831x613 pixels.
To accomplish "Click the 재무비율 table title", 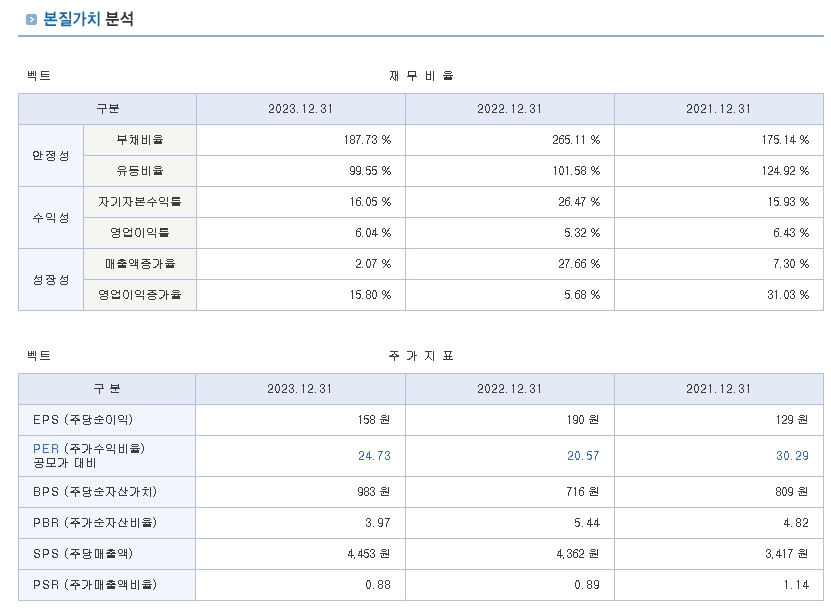I will click(421, 76).
